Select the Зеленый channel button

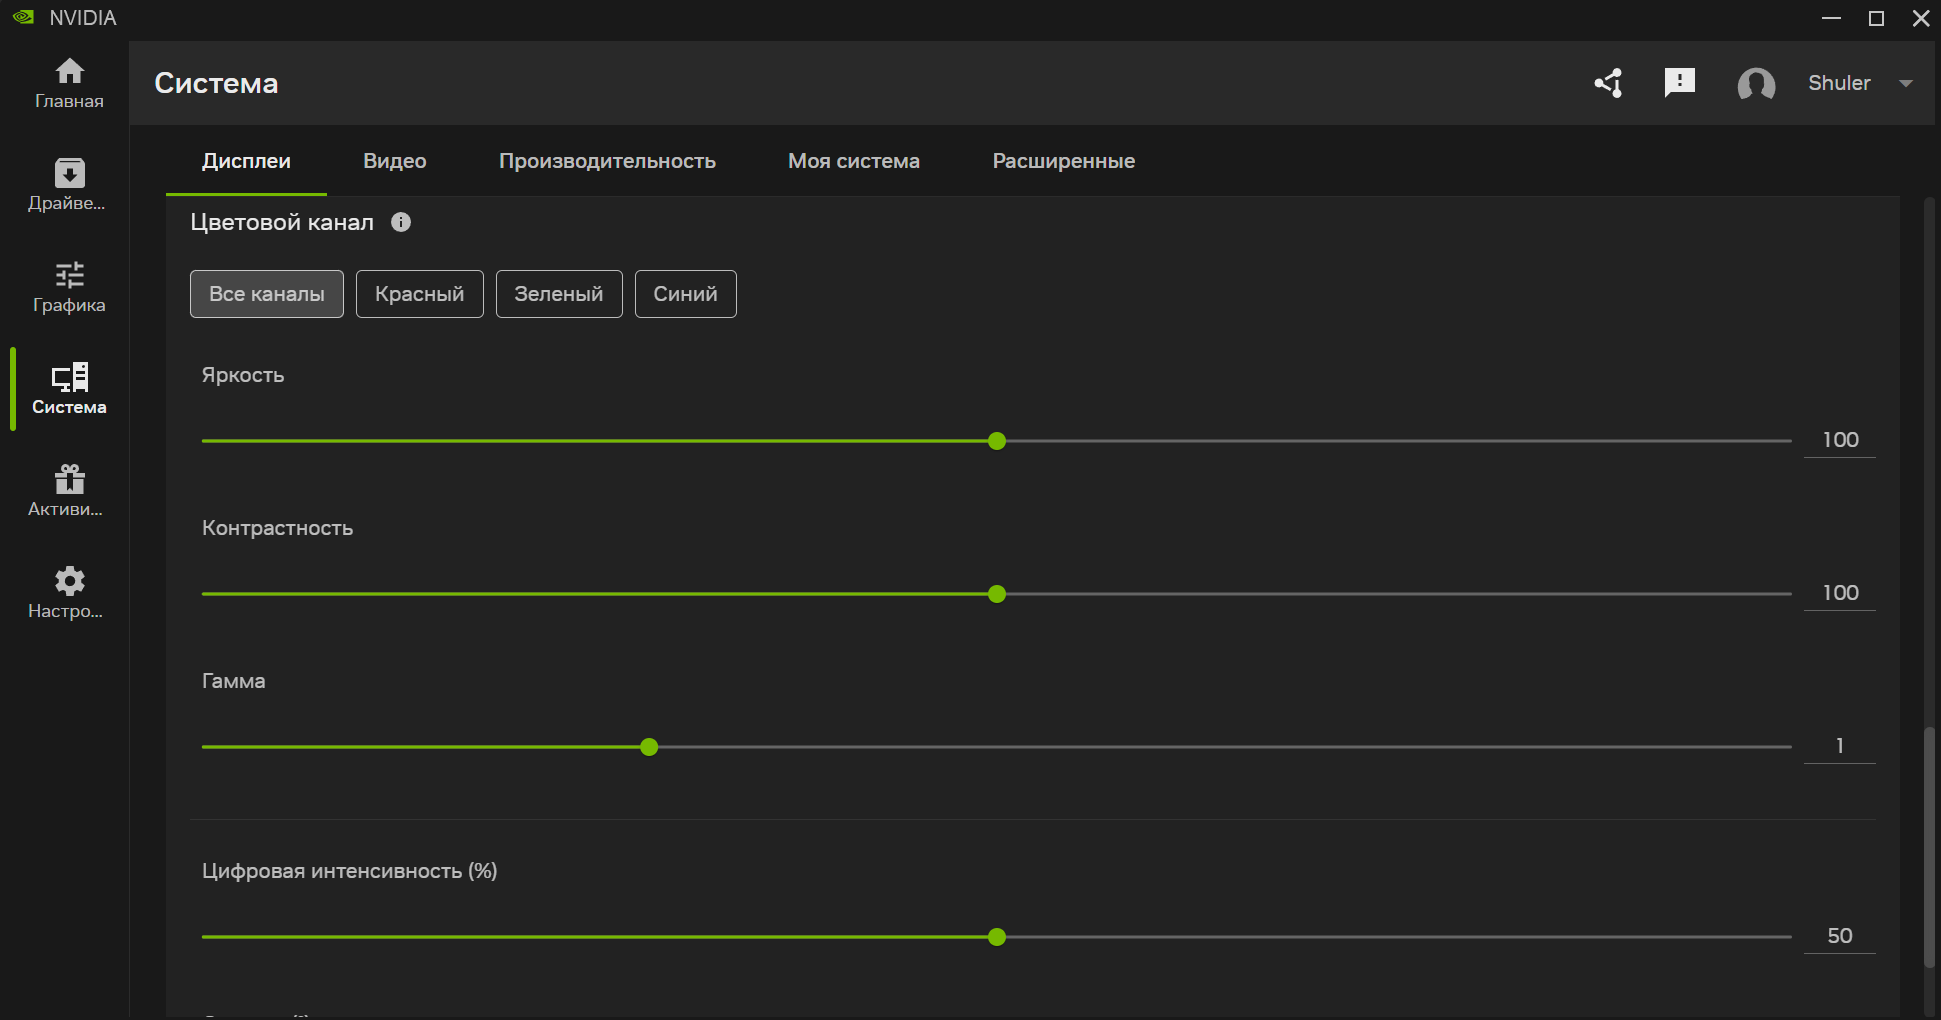click(x=559, y=294)
